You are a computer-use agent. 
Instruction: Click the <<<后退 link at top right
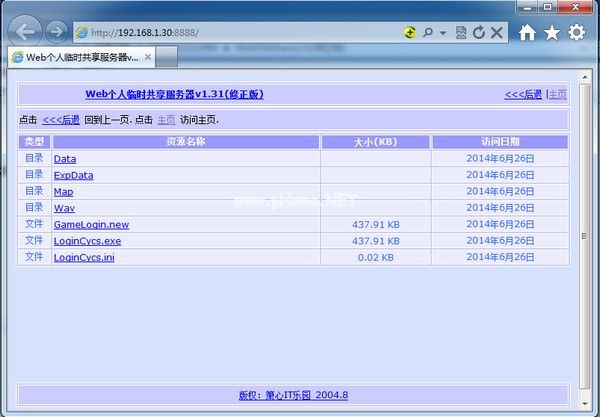pos(523,94)
